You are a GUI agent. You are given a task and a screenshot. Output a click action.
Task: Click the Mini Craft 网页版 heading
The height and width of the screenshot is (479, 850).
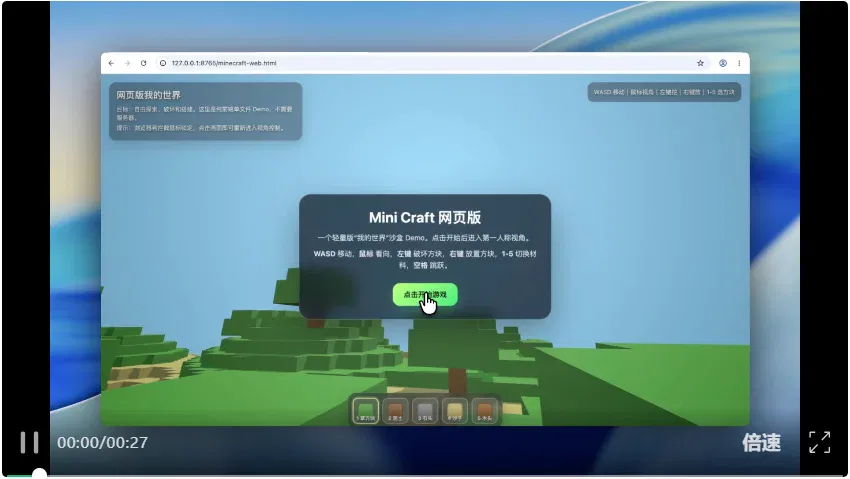click(x=425, y=218)
